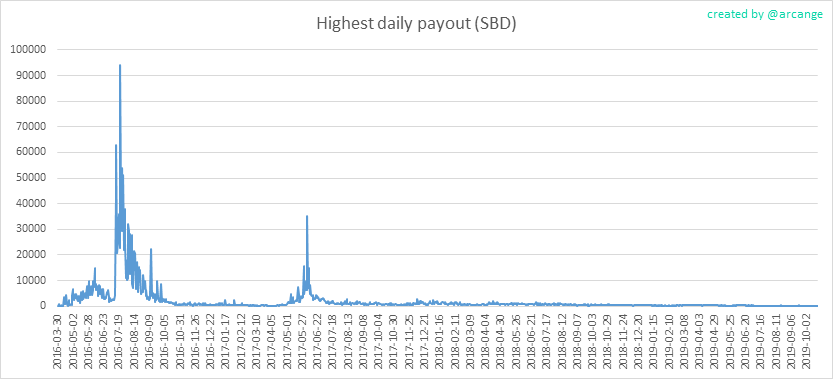Screen dimensions: 833x379
Task: Click the 10000 y-axis label
Action: [31, 280]
